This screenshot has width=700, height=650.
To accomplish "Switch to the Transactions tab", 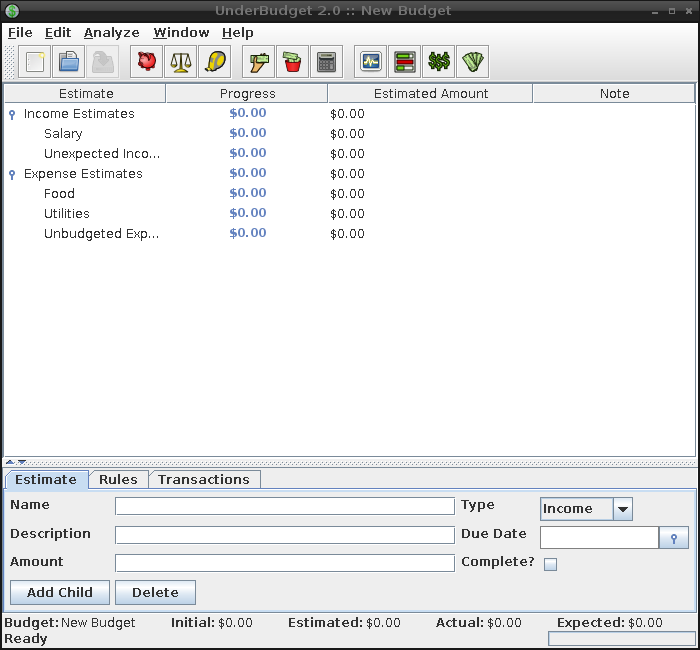I will point(204,479).
